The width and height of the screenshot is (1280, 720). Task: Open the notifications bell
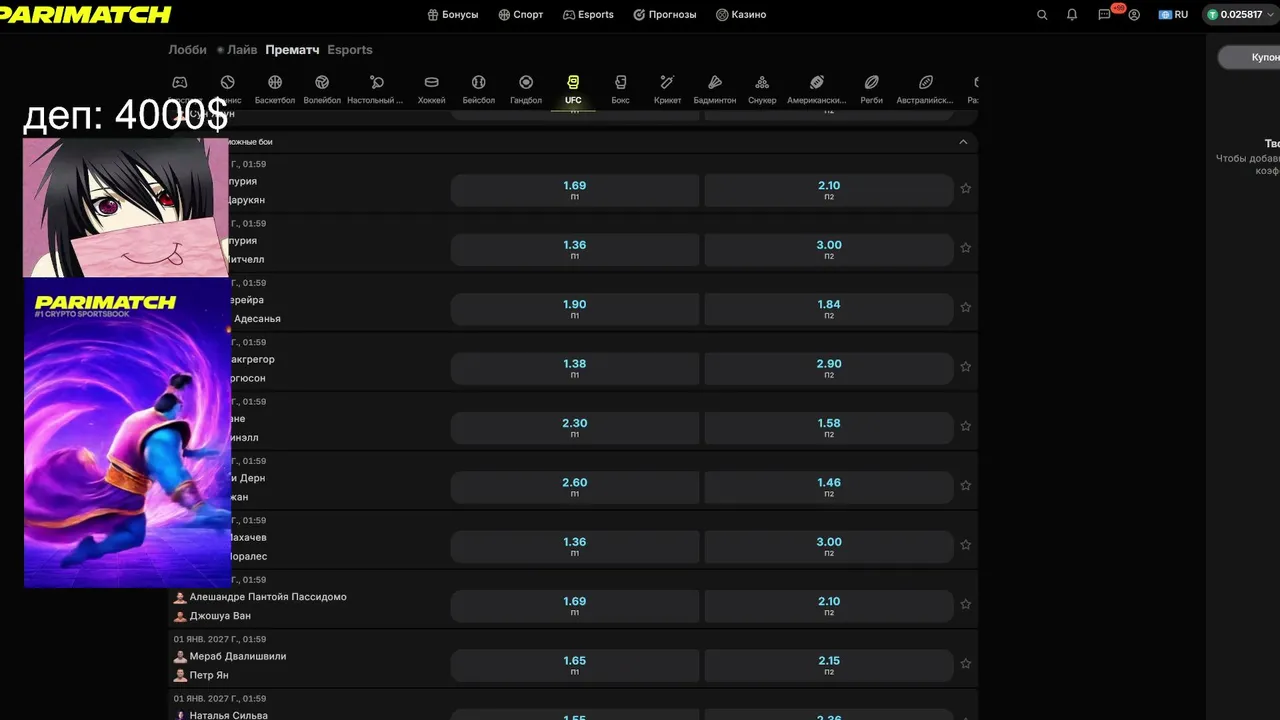pos(1072,15)
